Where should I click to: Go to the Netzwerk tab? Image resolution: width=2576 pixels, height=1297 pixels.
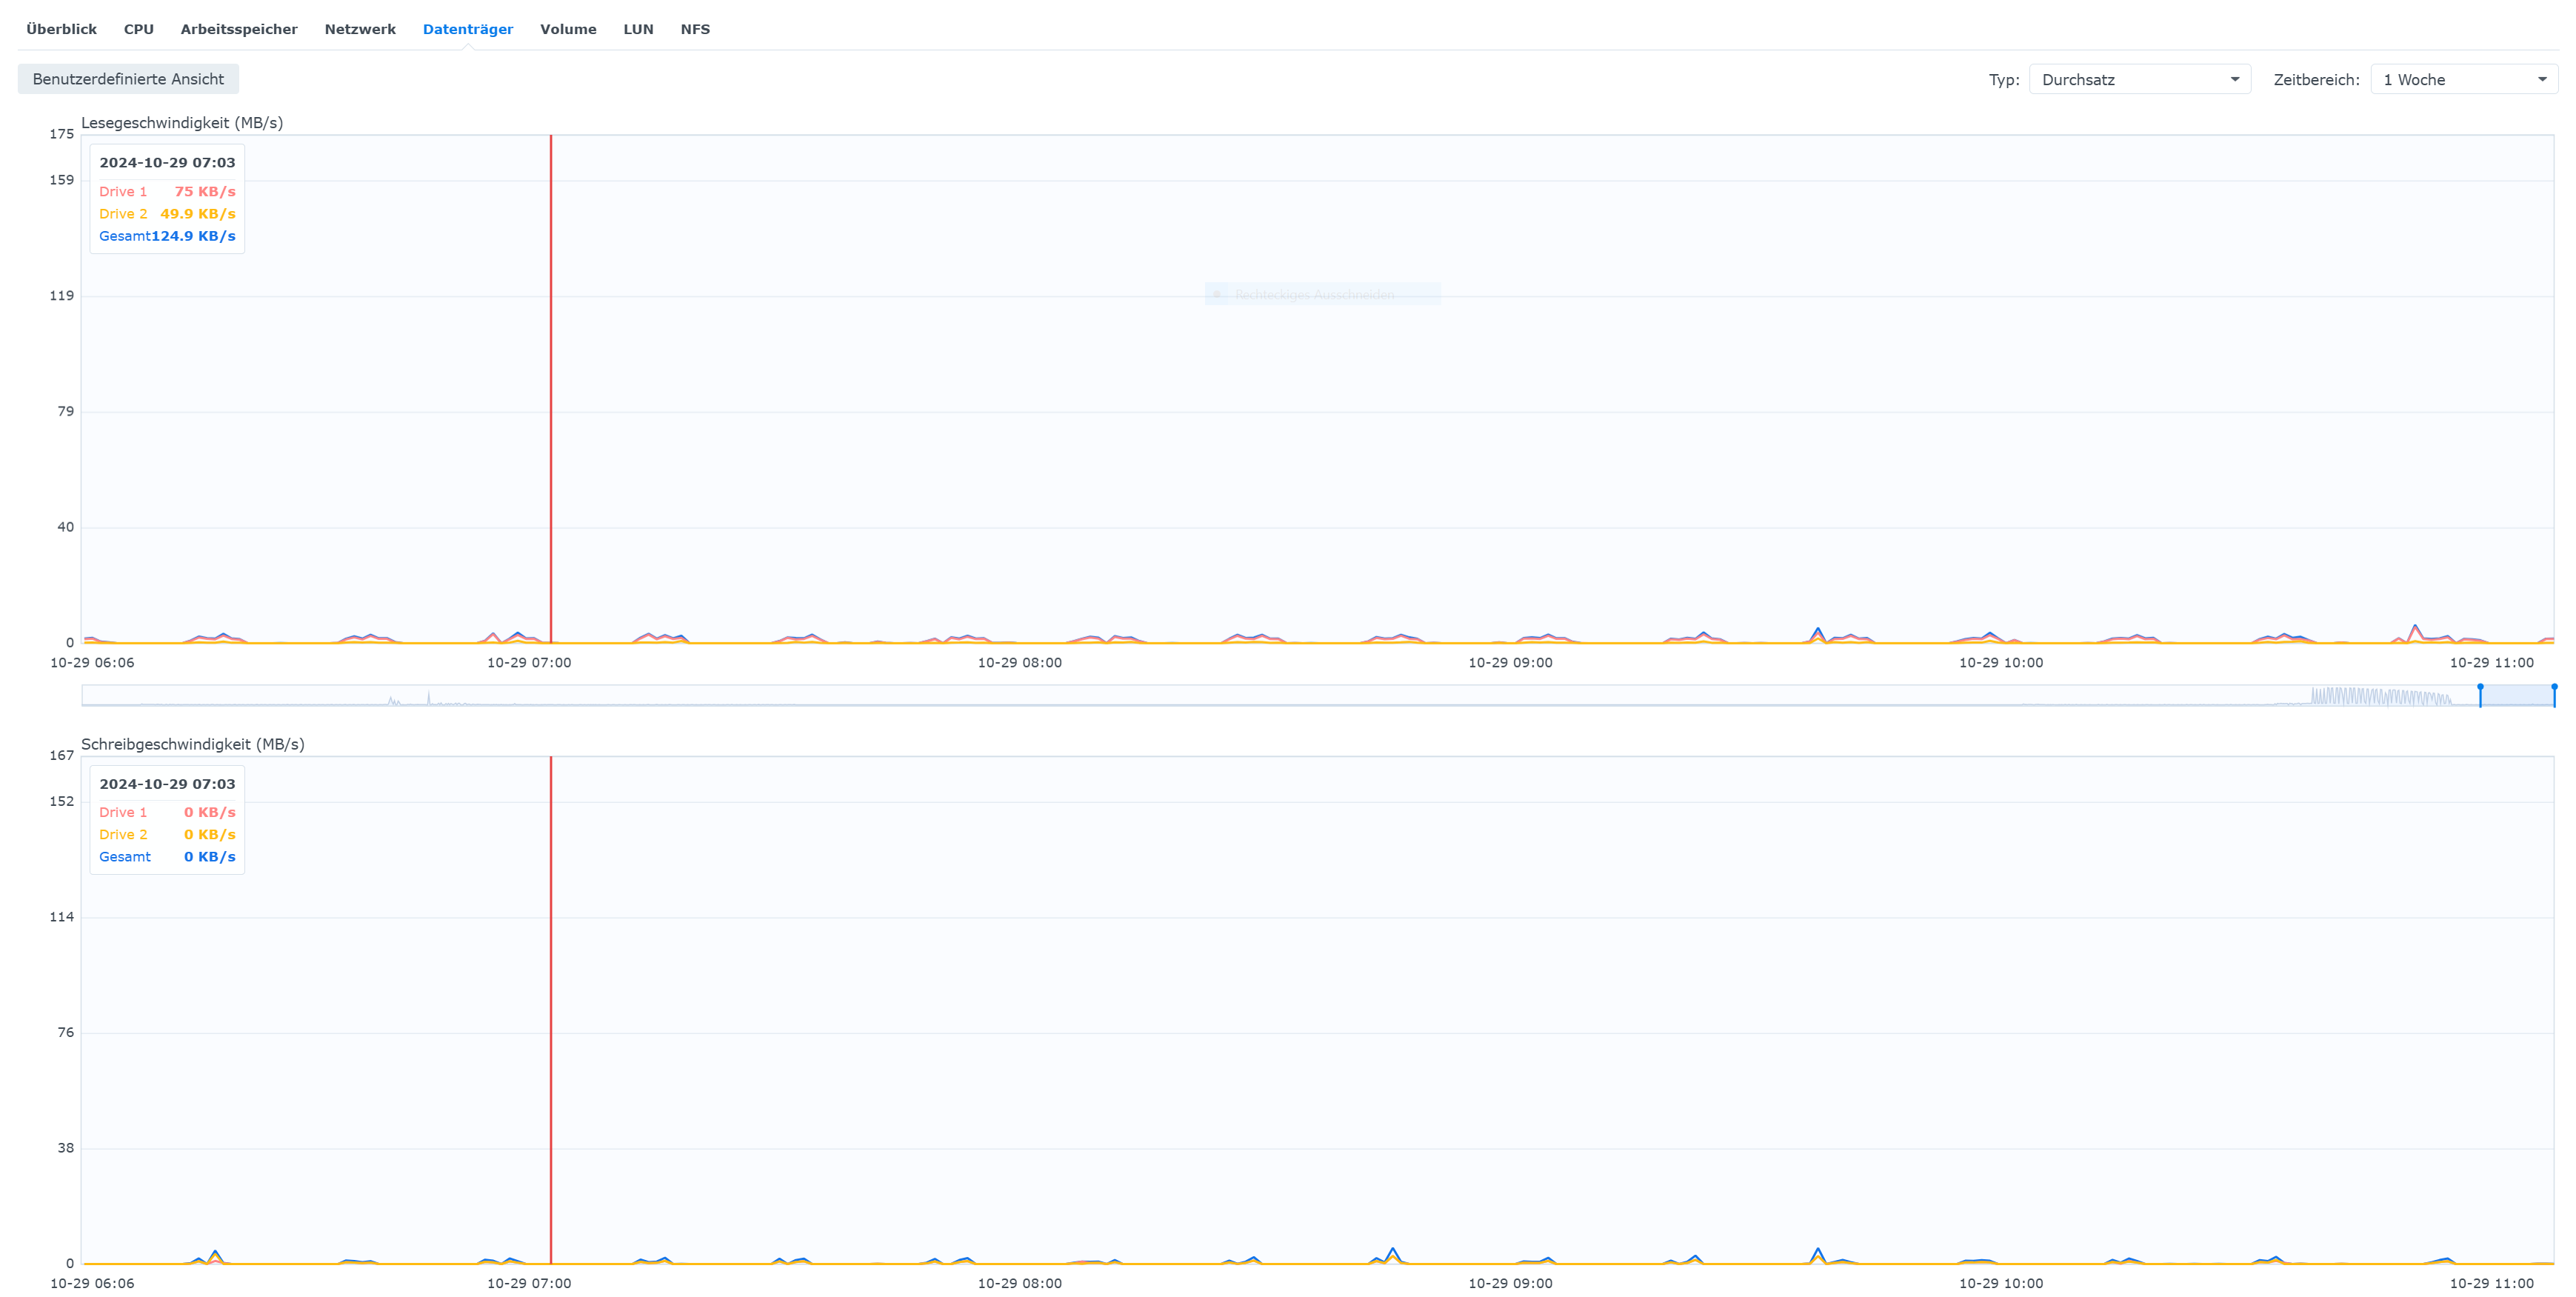coord(360,29)
